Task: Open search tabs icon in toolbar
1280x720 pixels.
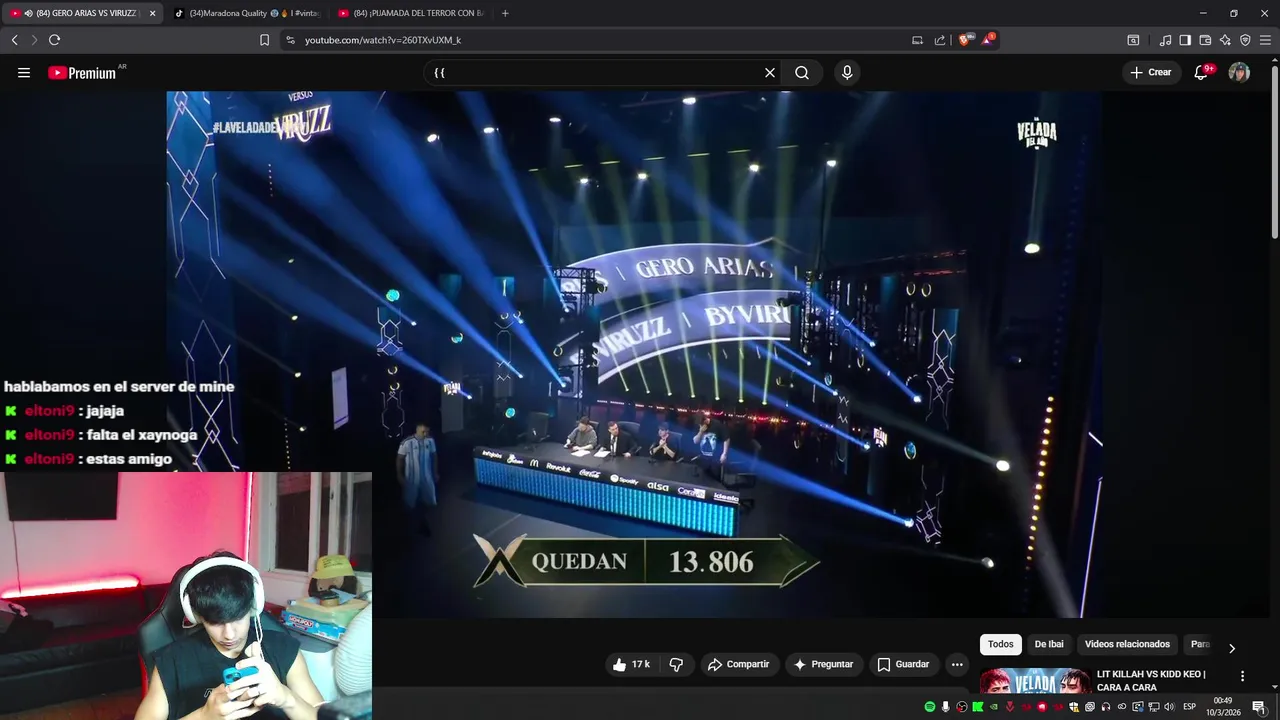Action: tap(1133, 40)
